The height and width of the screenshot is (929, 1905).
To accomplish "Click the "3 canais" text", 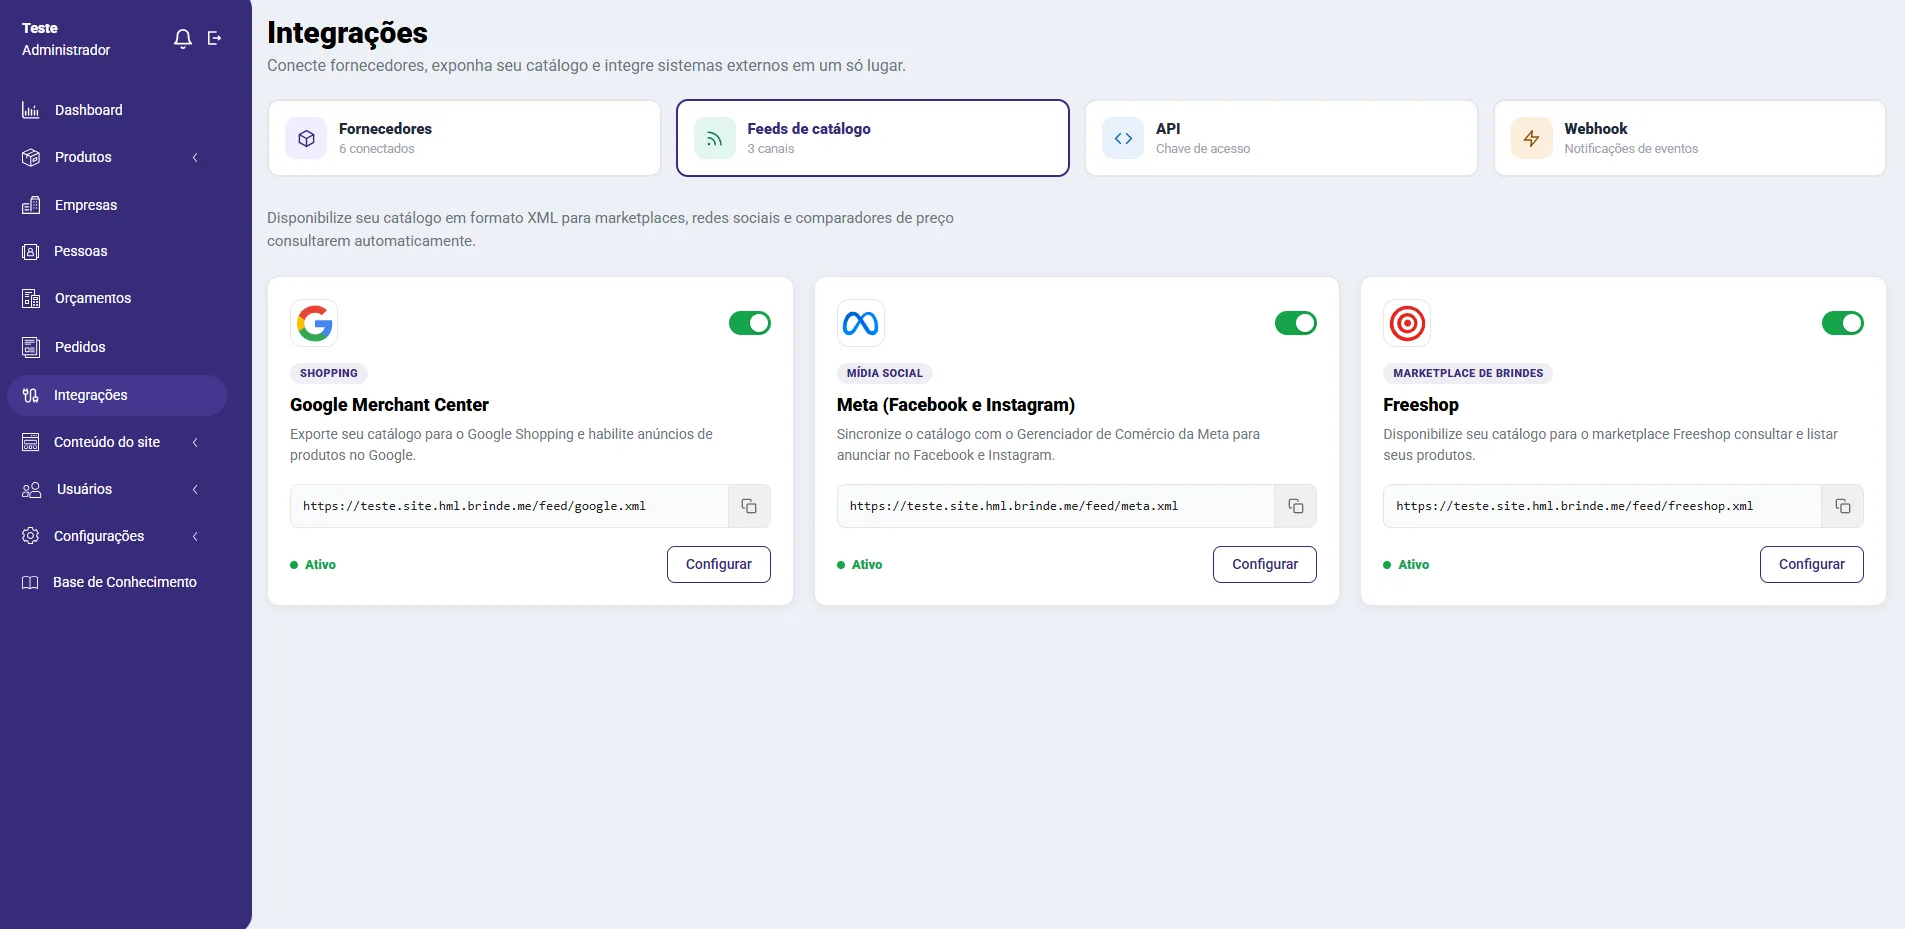I will pyautogui.click(x=771, y=149).
